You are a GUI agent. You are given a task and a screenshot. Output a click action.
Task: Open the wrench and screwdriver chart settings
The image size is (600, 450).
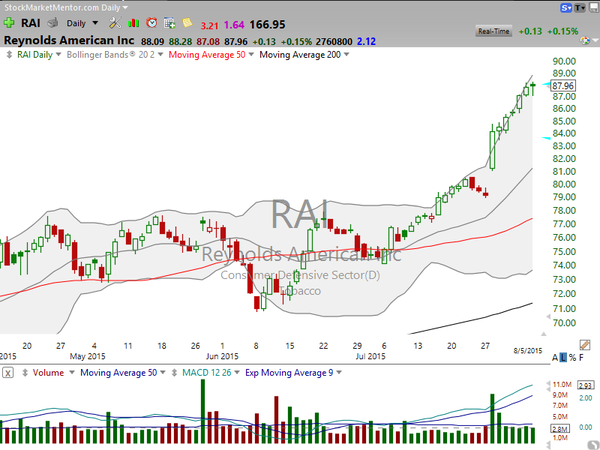pyautogui.click(x=115, y=23)
